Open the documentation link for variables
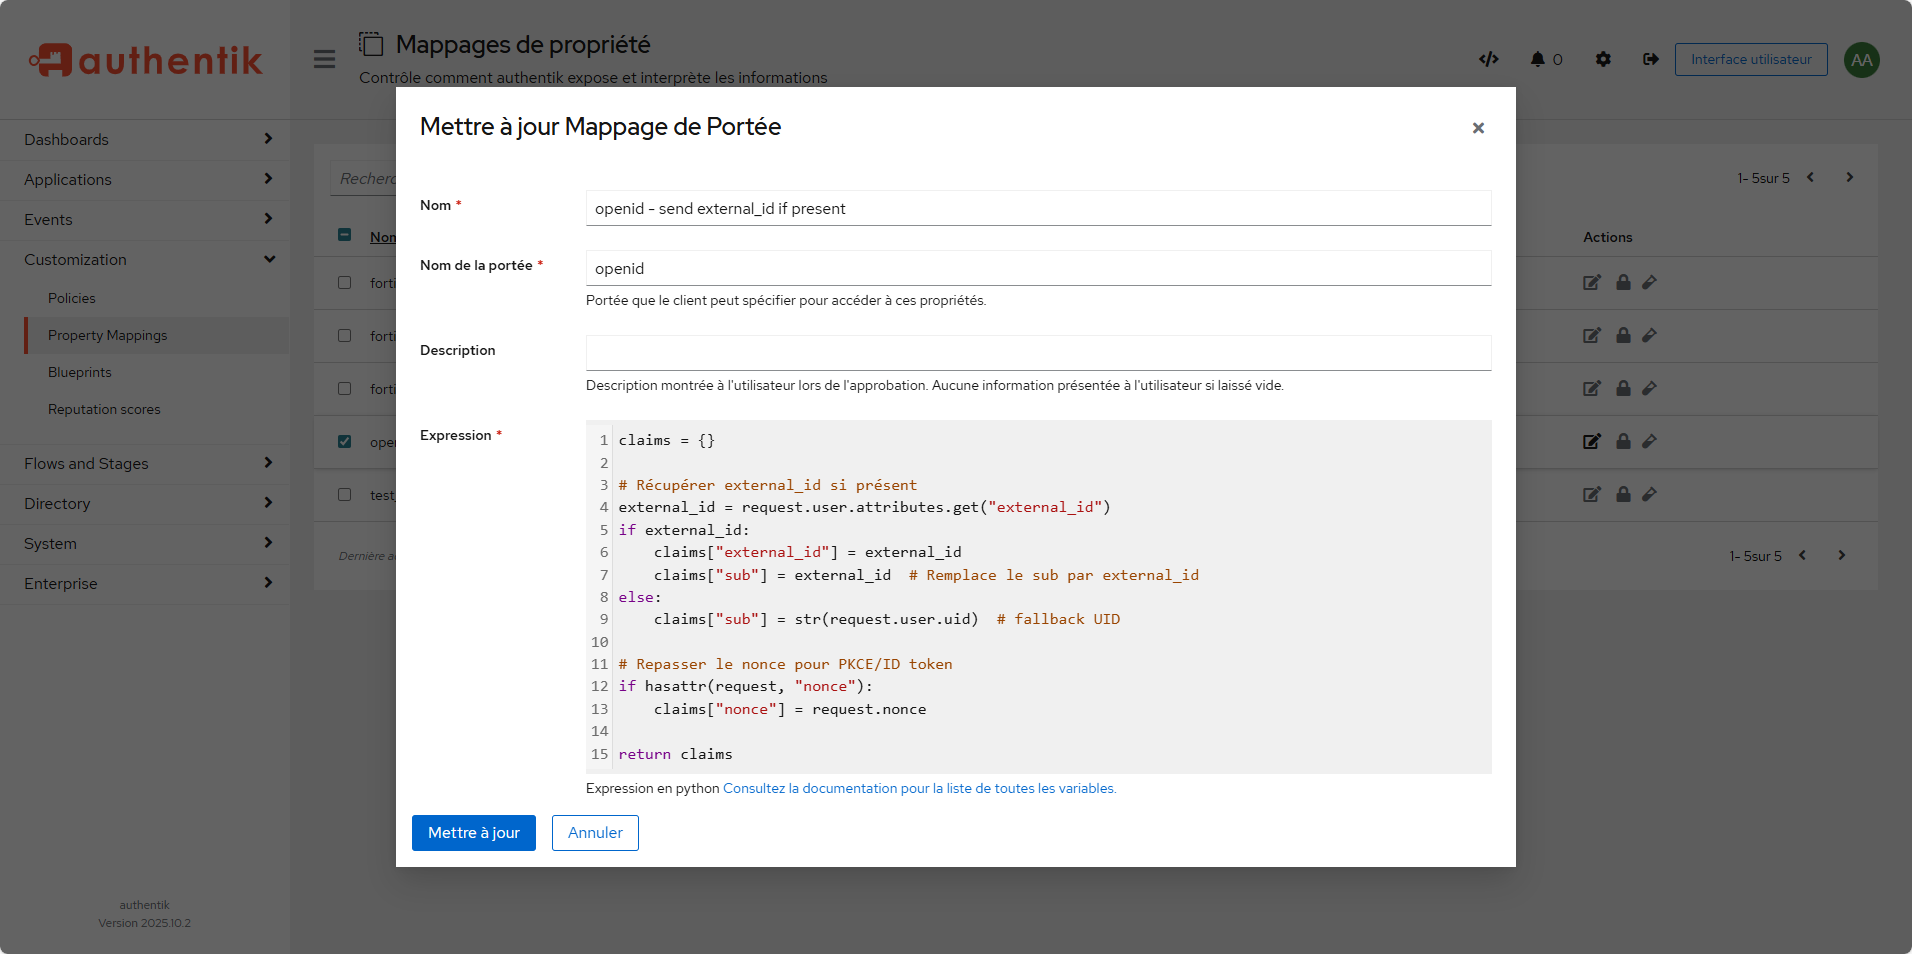 click(919, 788)
